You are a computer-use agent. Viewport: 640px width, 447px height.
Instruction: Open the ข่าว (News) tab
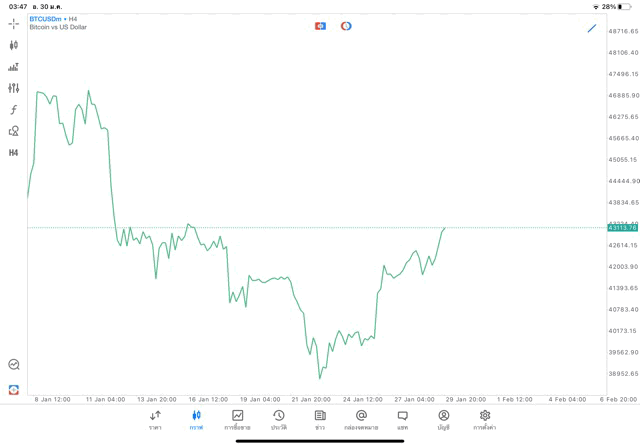(x=320, y=420)
